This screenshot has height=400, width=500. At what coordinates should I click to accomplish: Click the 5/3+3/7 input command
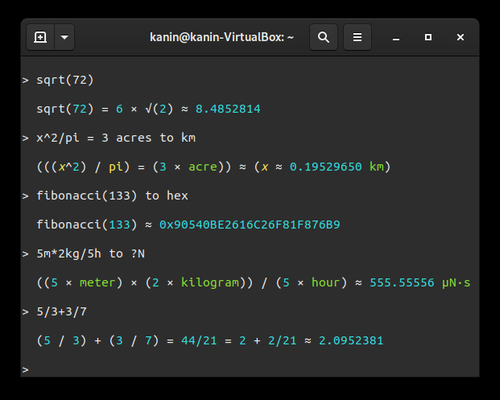tap(62, 312)
